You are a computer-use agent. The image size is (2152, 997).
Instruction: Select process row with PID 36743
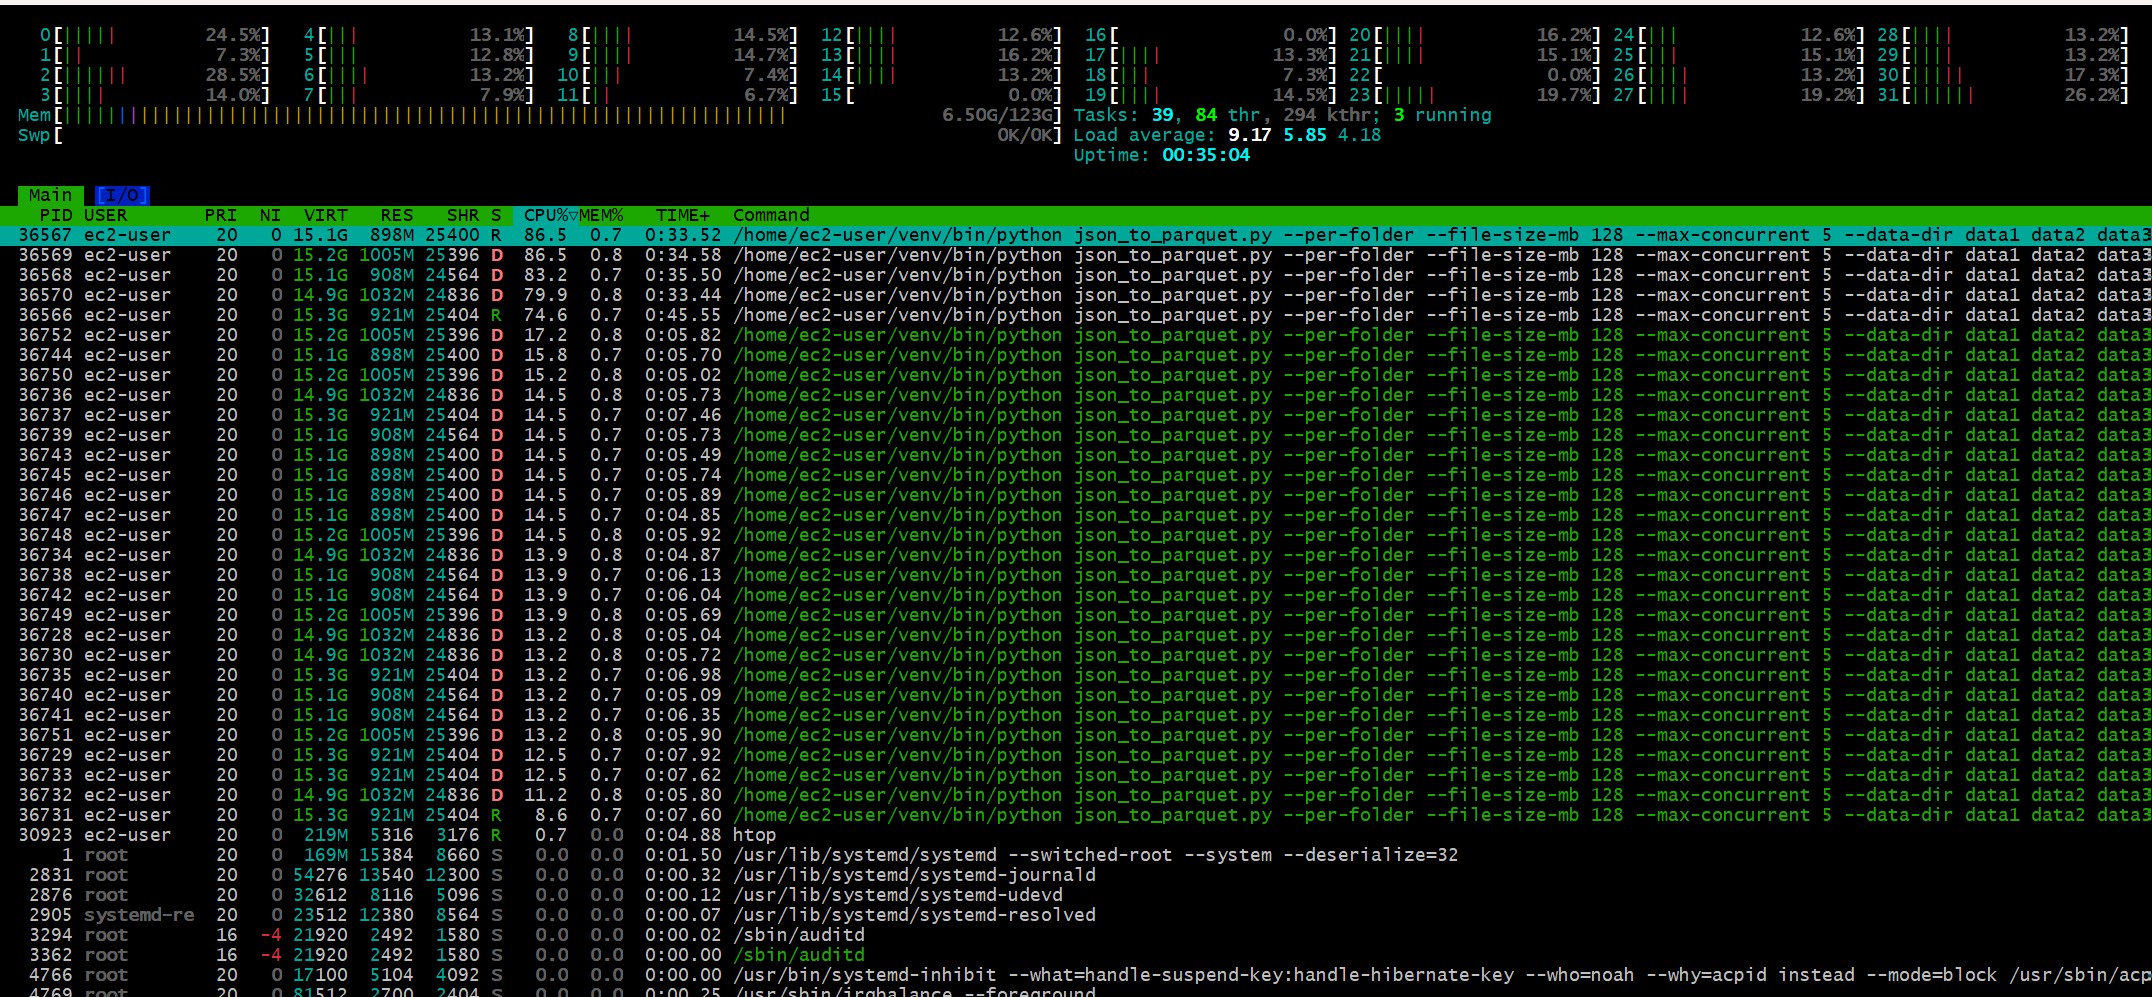pos(1076,455)
